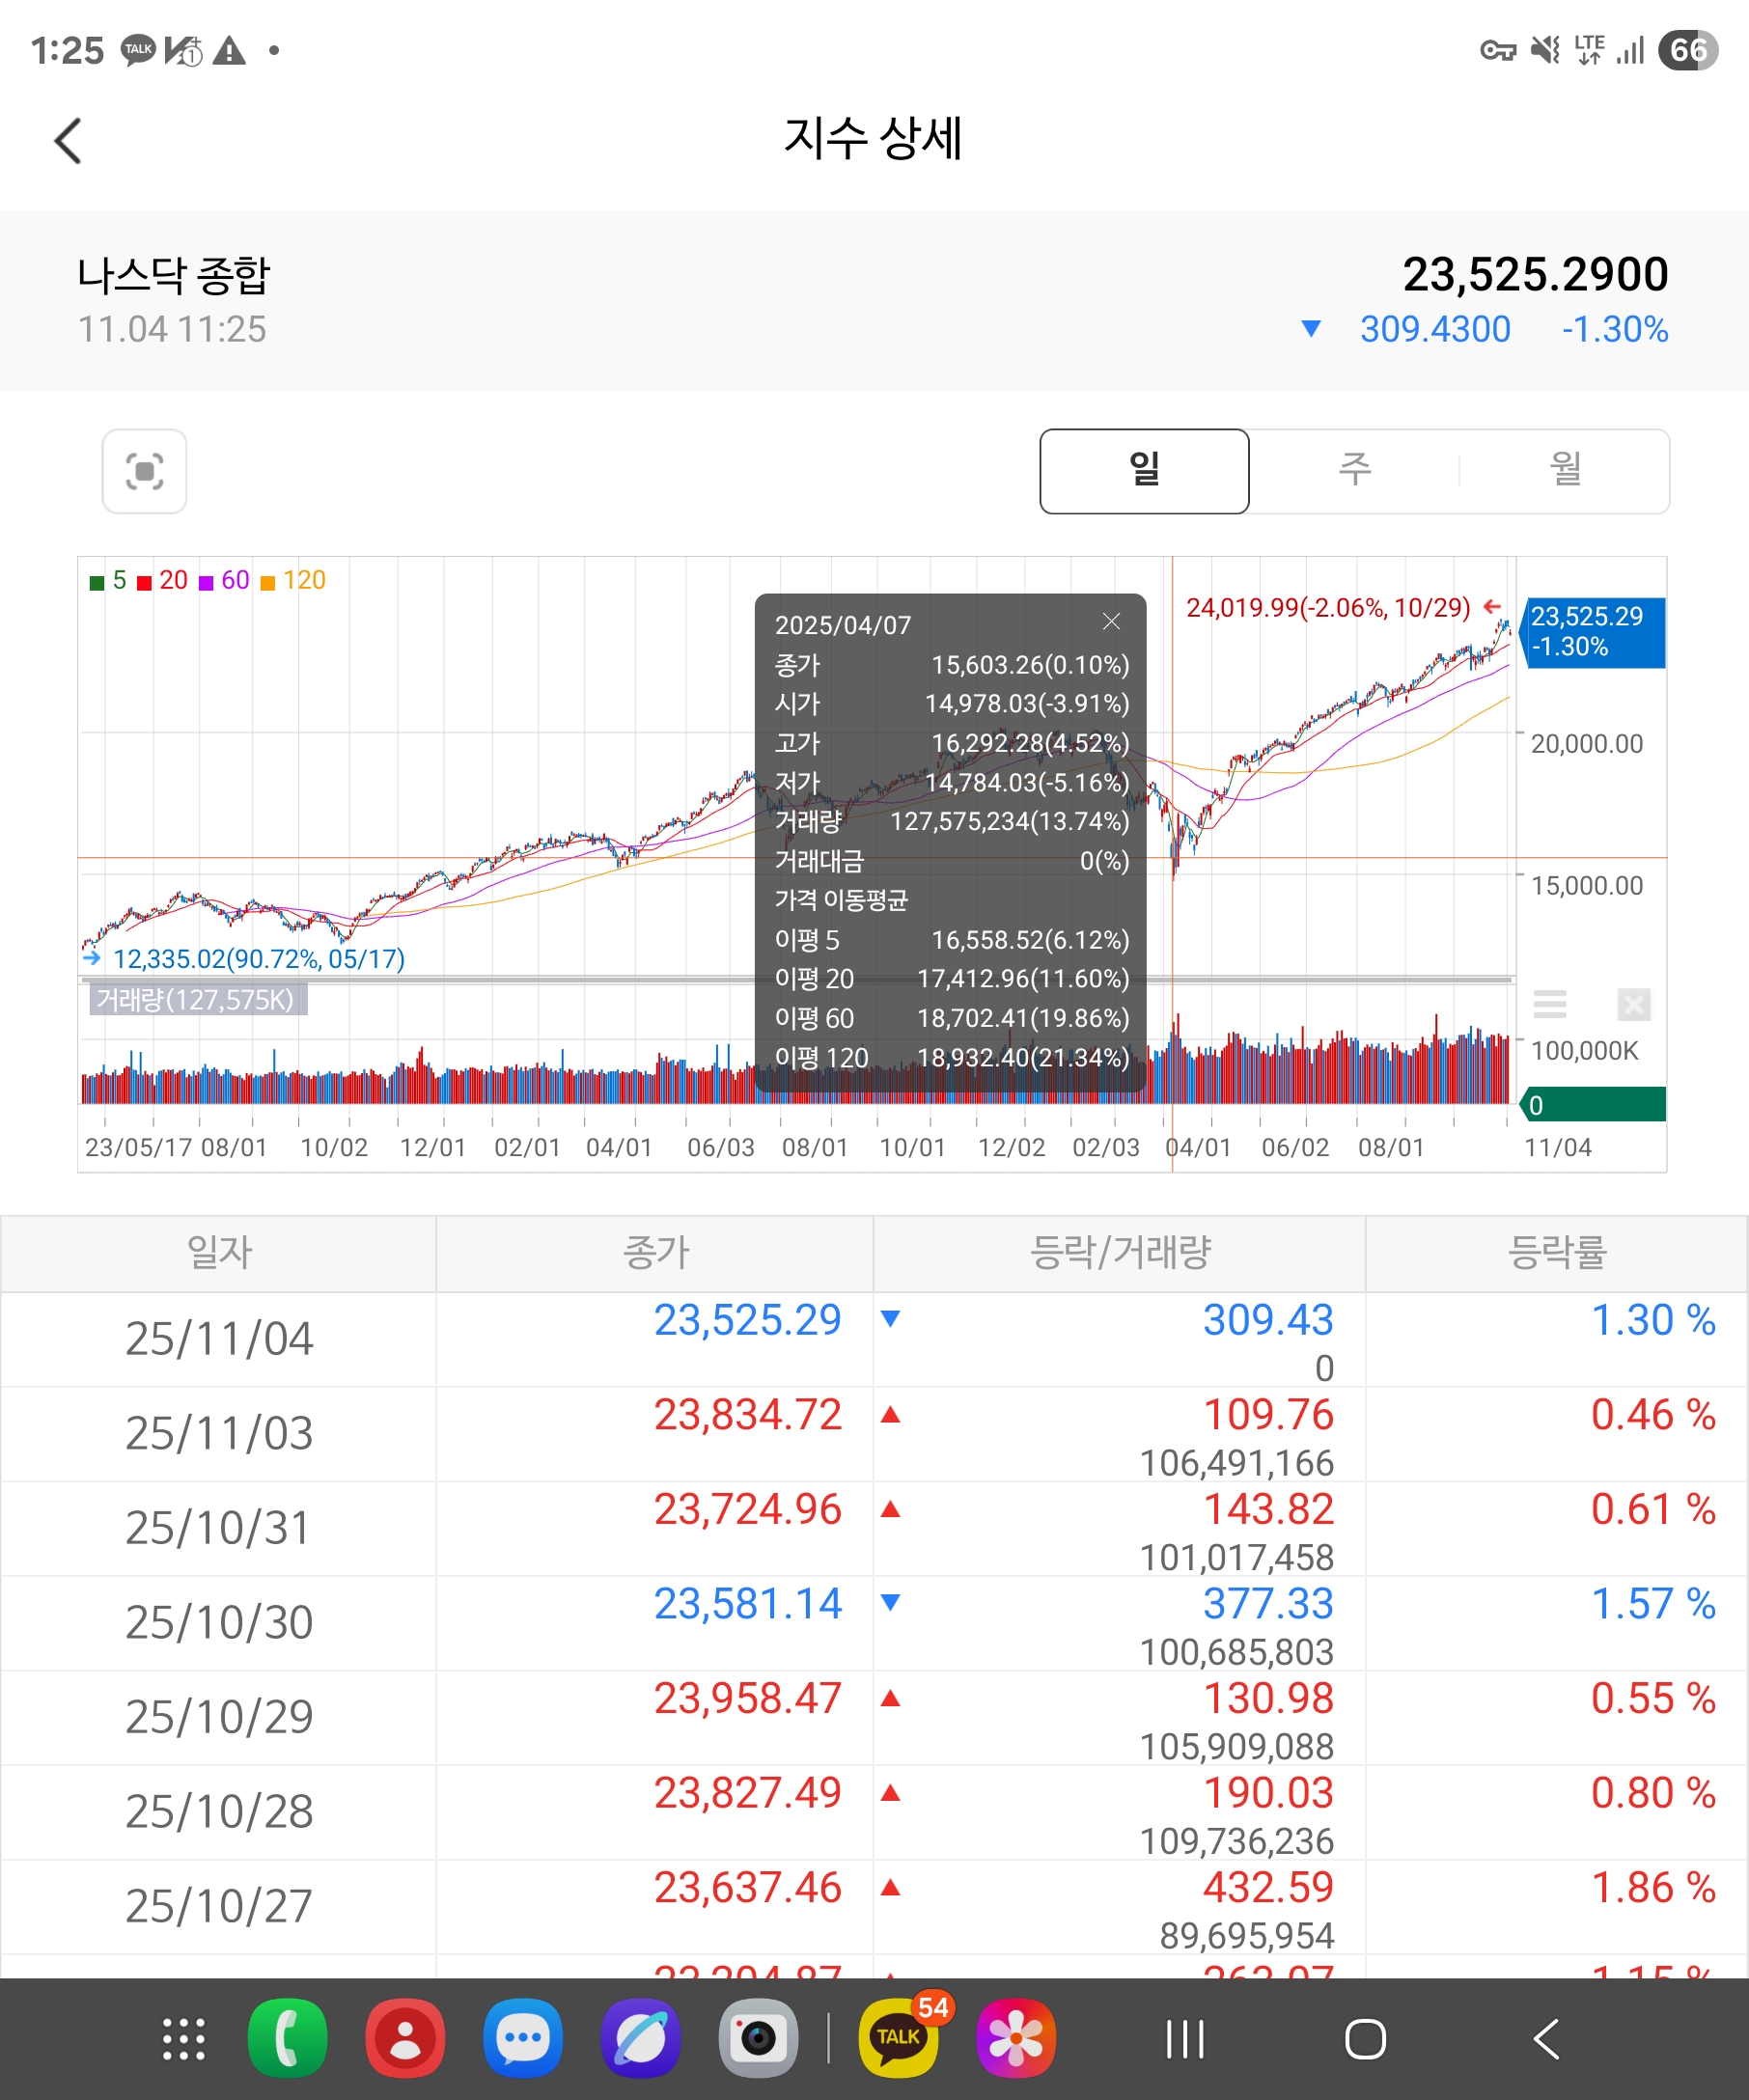Toggle the 5-day moving average legend
Viewport: 1749px width, 2100px height.
click(108, 581)
